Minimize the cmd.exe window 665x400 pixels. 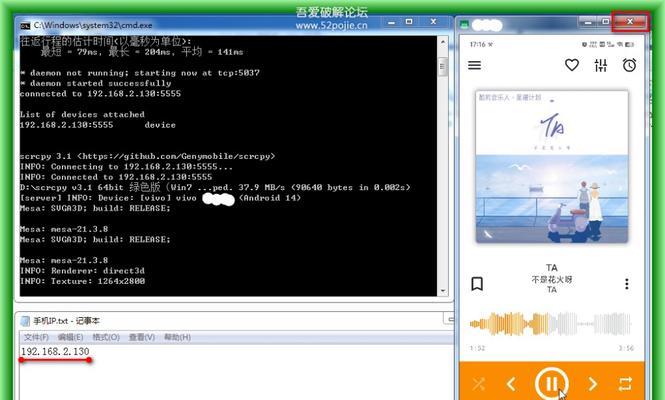coord(391,22)
